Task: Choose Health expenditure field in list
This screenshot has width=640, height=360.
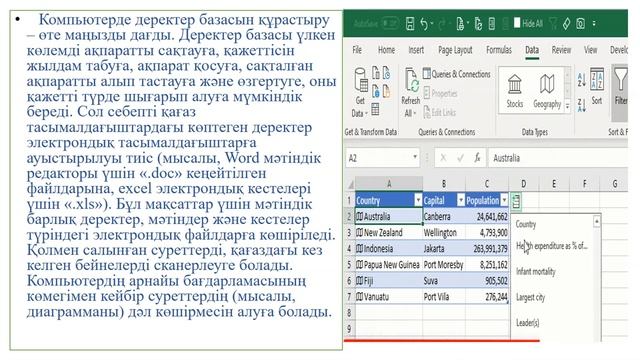Action: [x=551, y=246]
